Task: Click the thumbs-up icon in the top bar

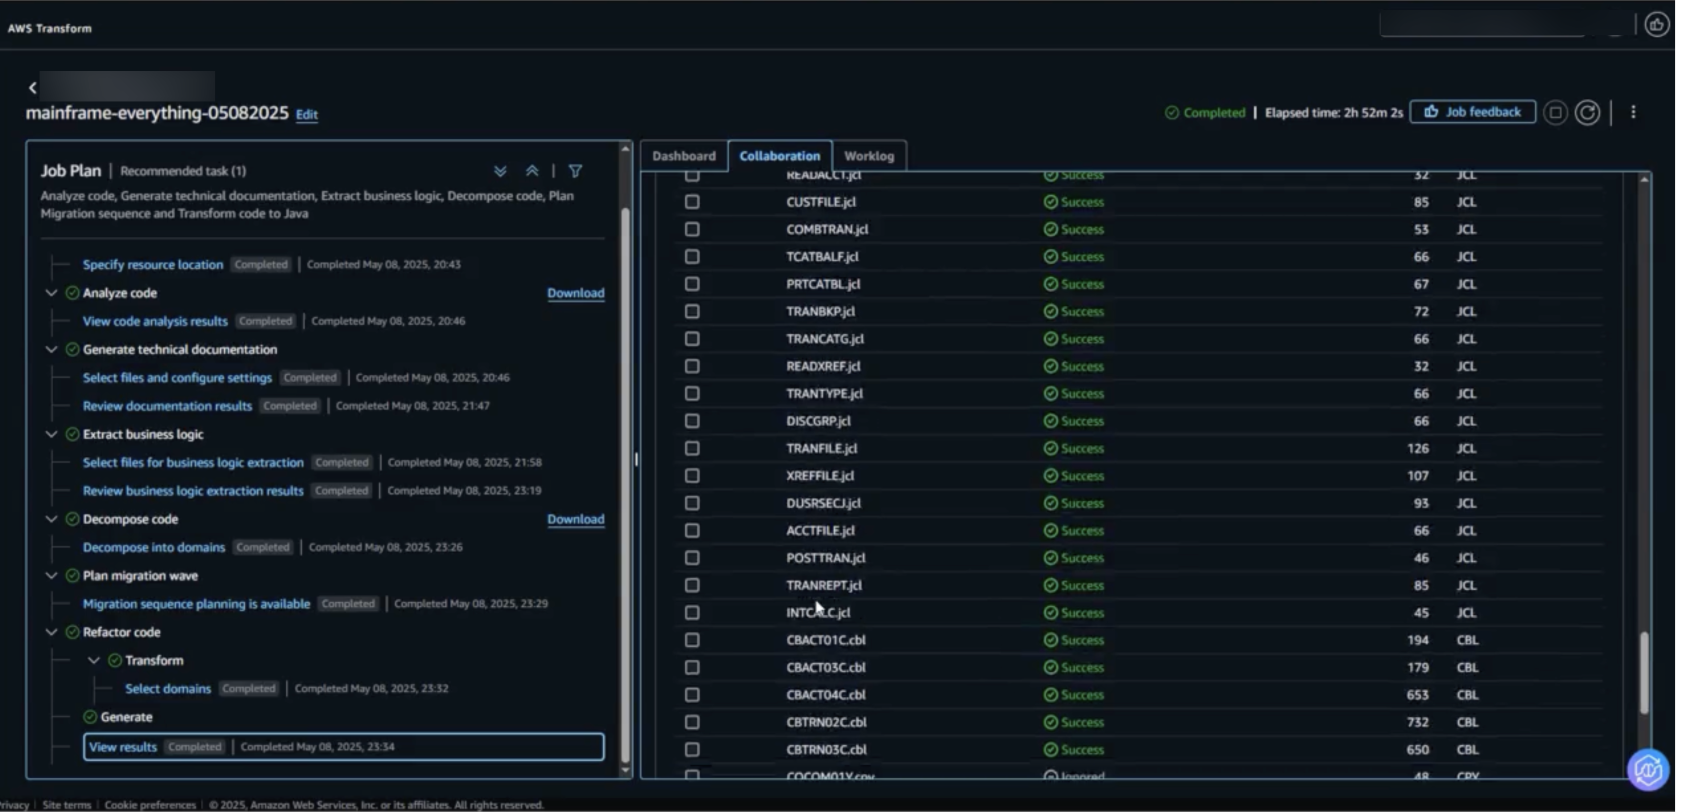Action: tap(1657, 24)
